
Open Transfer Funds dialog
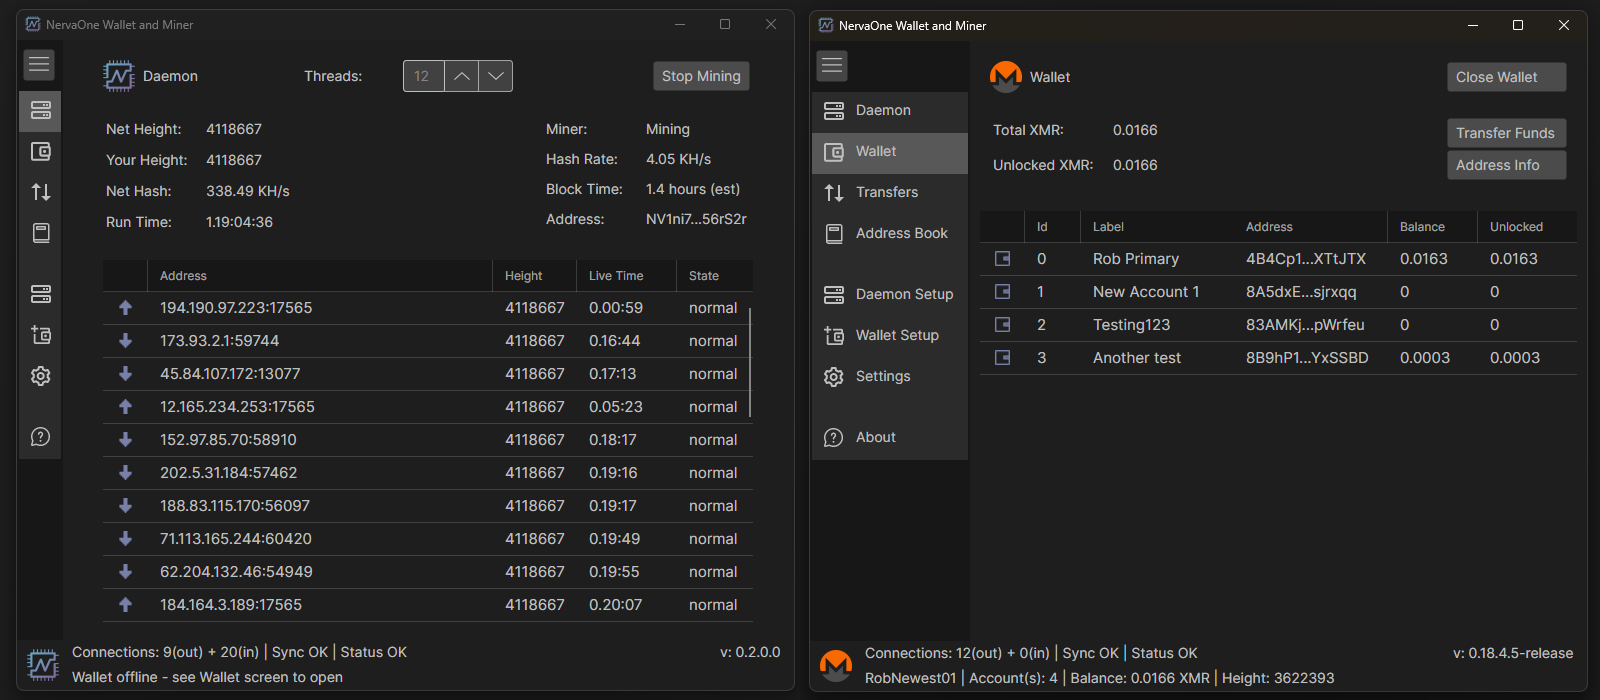tap(1507, 133)
